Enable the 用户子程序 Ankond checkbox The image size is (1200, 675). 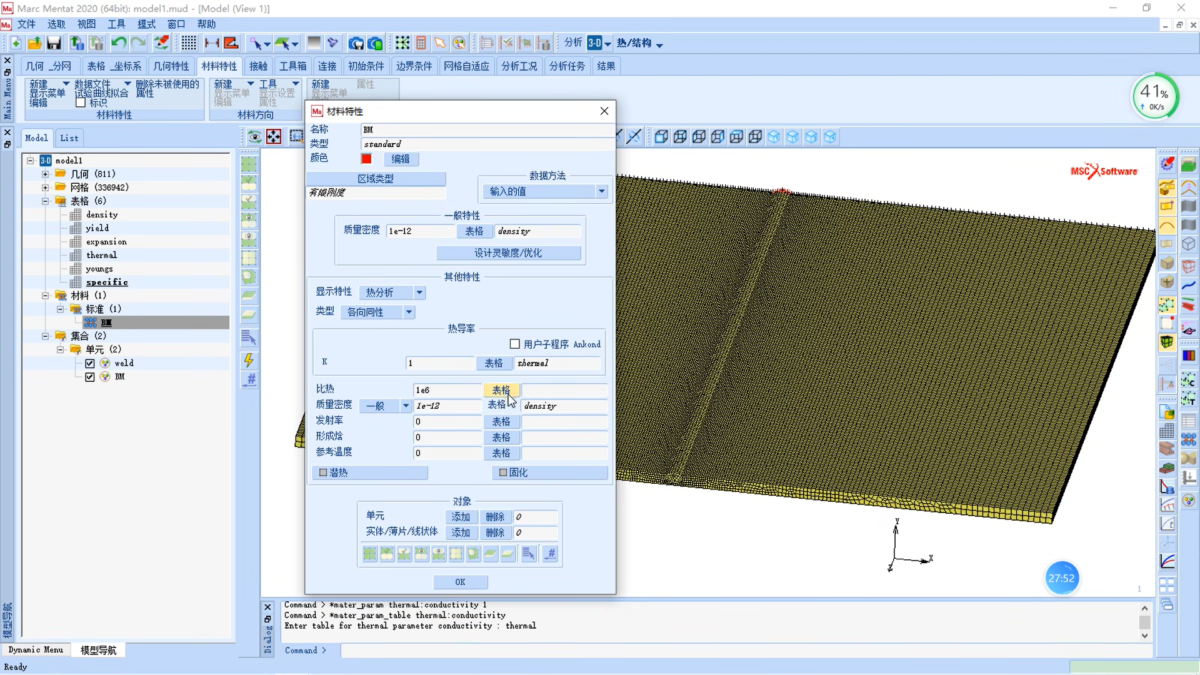click(515, 344)
